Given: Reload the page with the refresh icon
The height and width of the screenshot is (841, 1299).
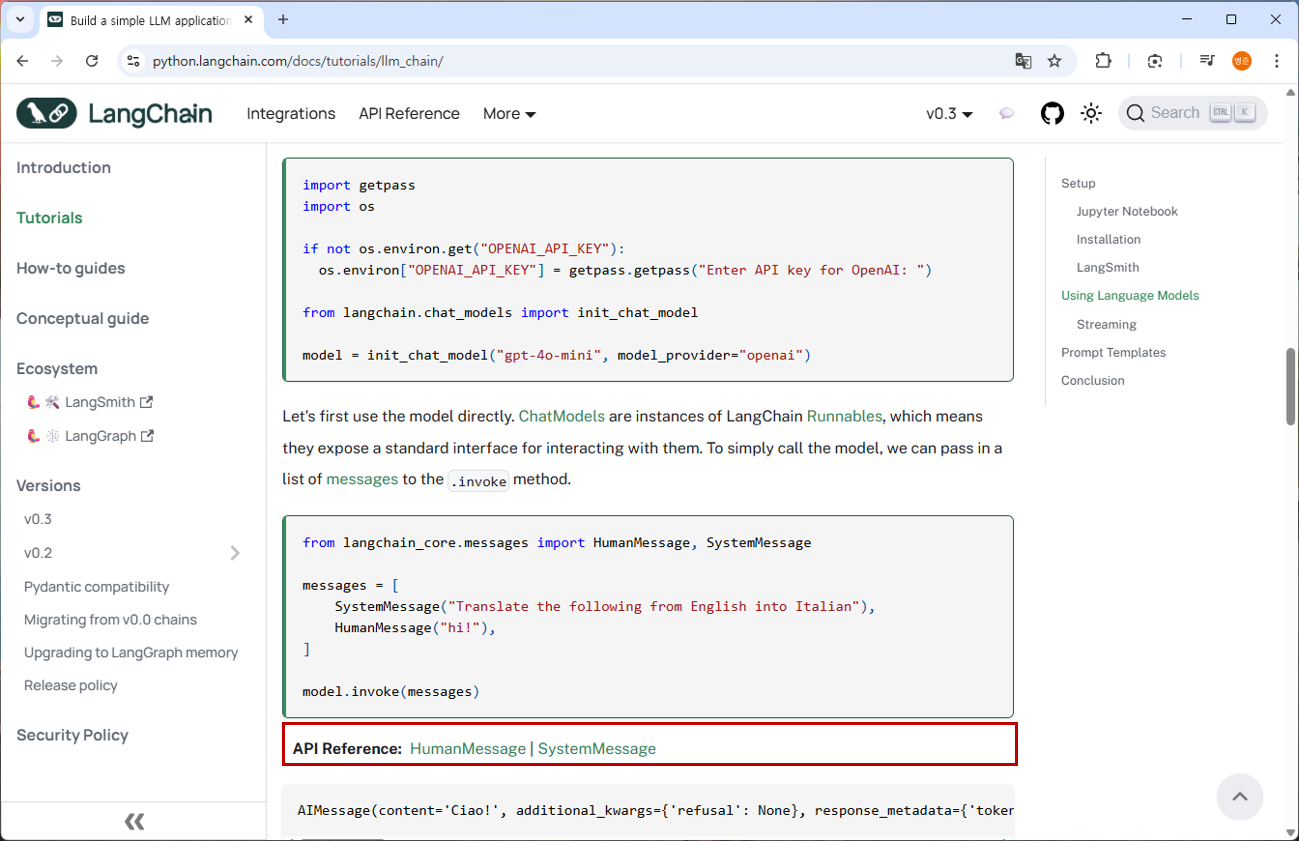Looking at the screenshot, I should [x=92, y=61].
